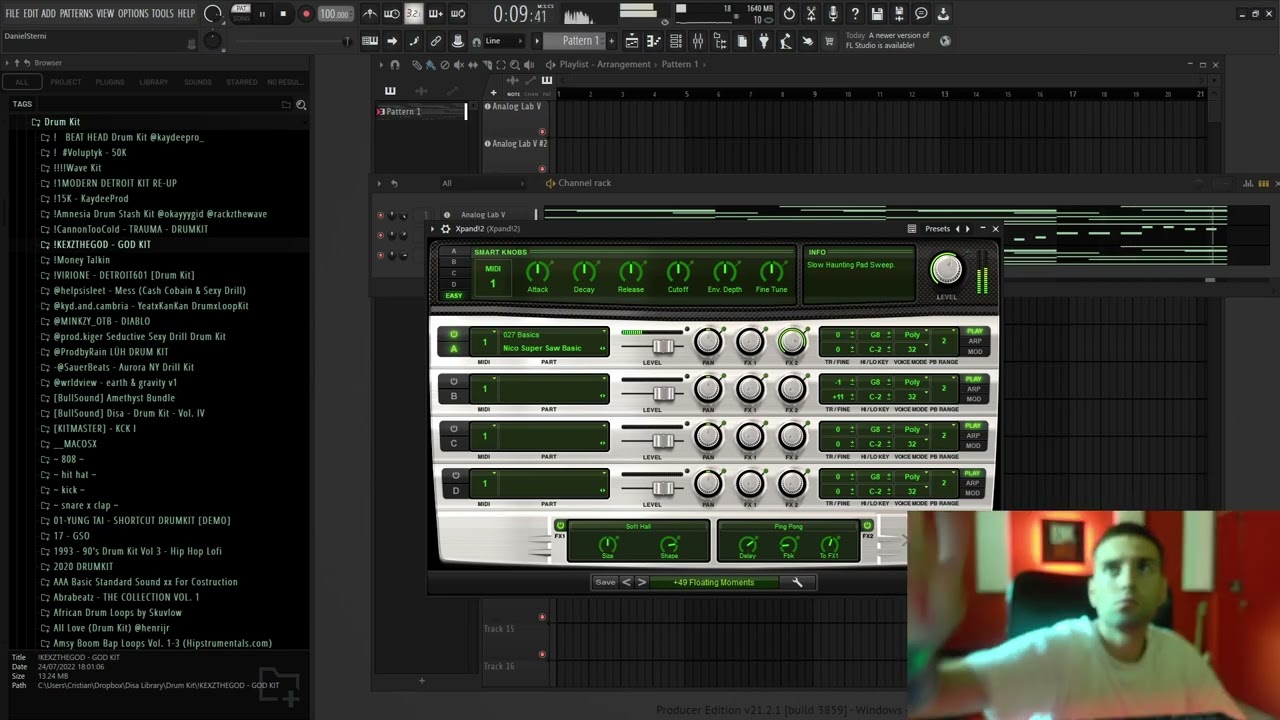
Task: Toggle the FX1 Soft Hall power button
Action: click(x=560, y=525)
